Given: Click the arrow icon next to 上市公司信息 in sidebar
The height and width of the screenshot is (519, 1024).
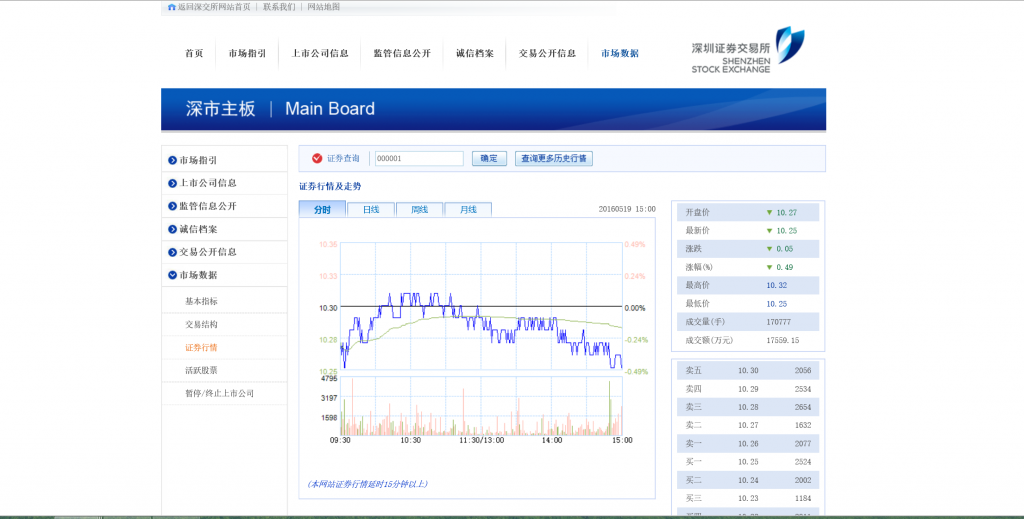Looking at the screenshot, I should point(172,183).
